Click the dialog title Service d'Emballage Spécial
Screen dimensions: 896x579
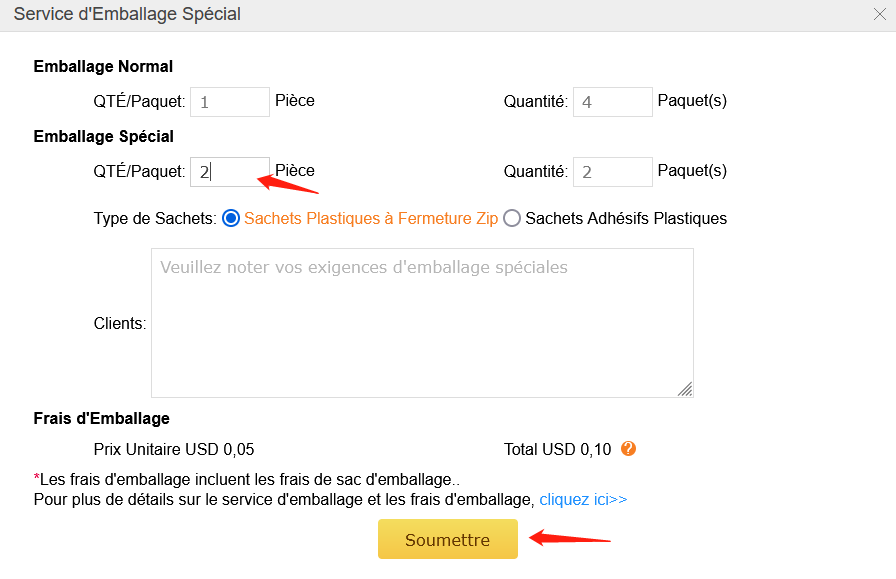127,14
